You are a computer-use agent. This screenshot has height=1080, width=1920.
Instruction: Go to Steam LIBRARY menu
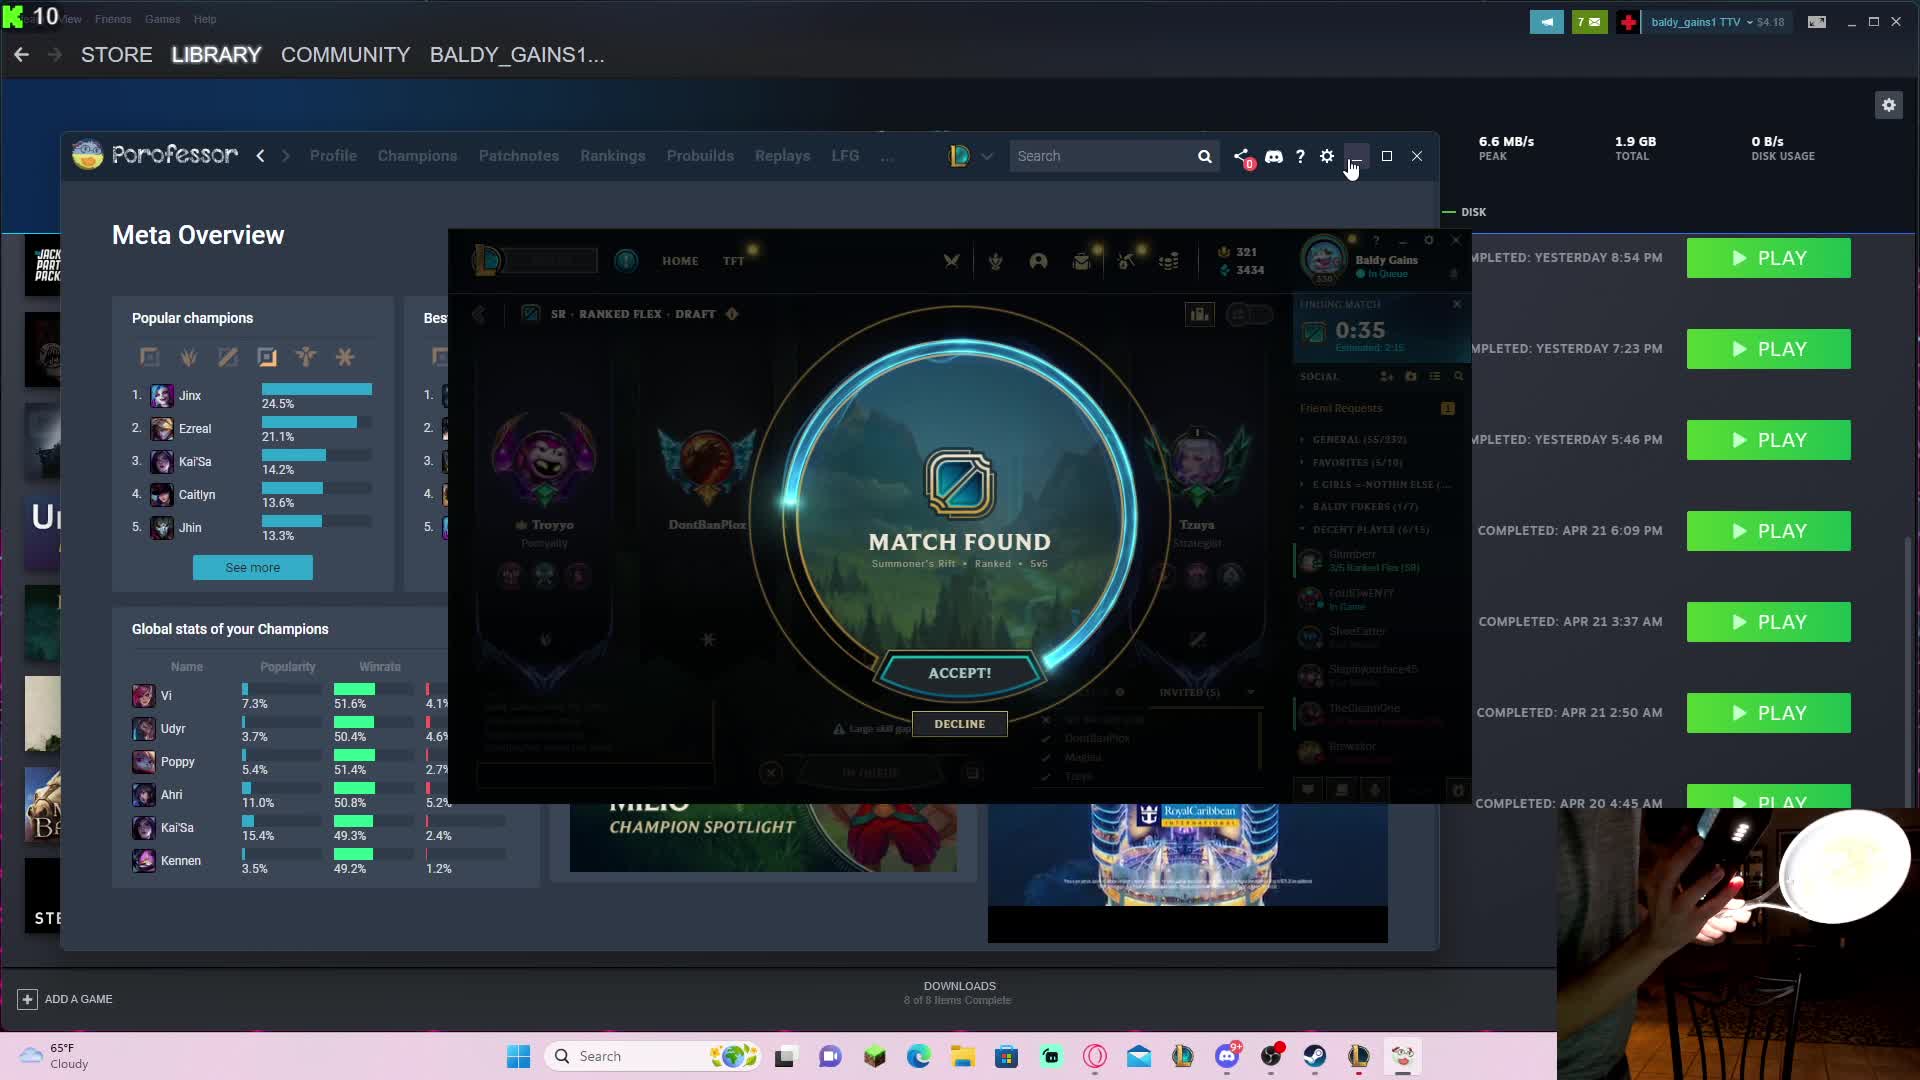point(216,55)
